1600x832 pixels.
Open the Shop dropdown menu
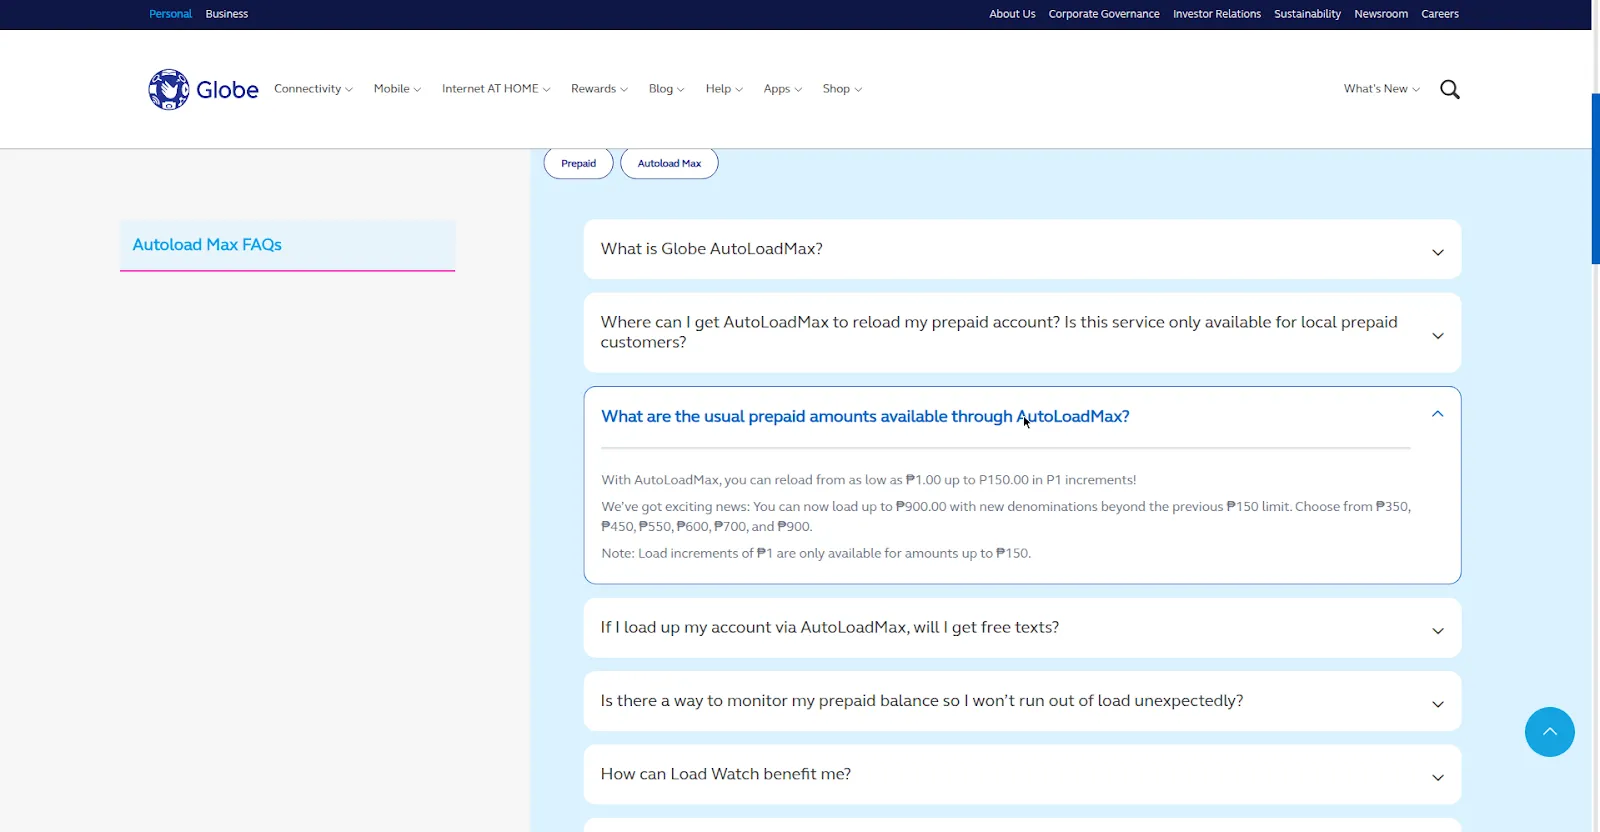(842, 89)
